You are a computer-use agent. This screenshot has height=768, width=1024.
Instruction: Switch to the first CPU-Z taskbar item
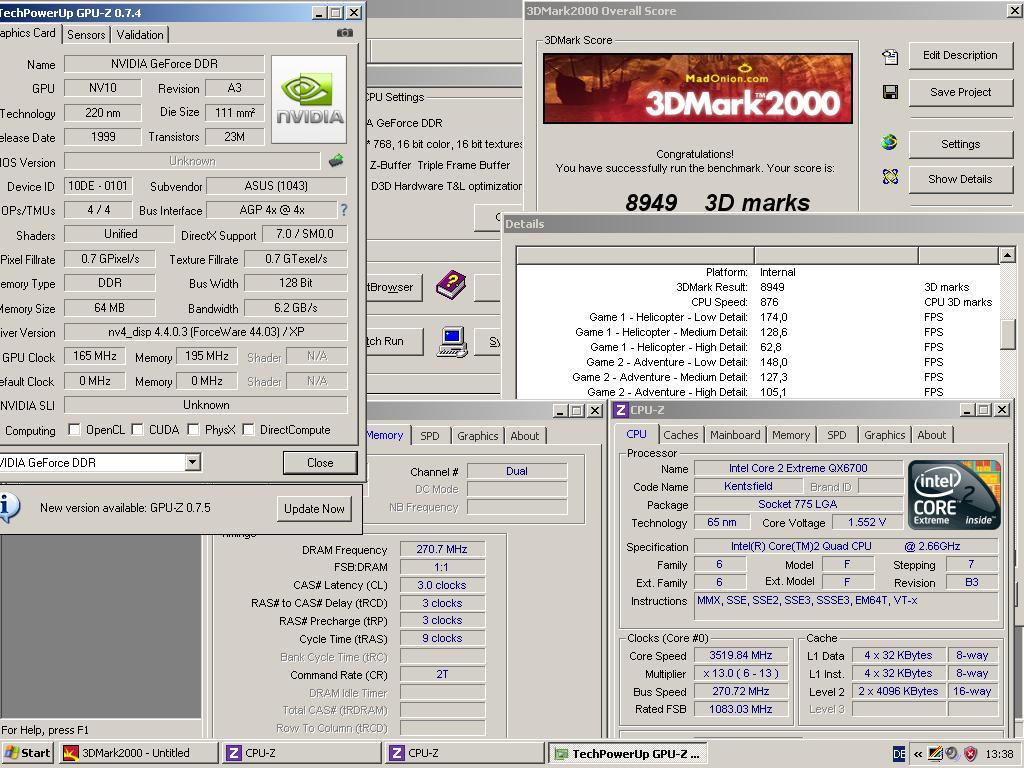point(301,753)
